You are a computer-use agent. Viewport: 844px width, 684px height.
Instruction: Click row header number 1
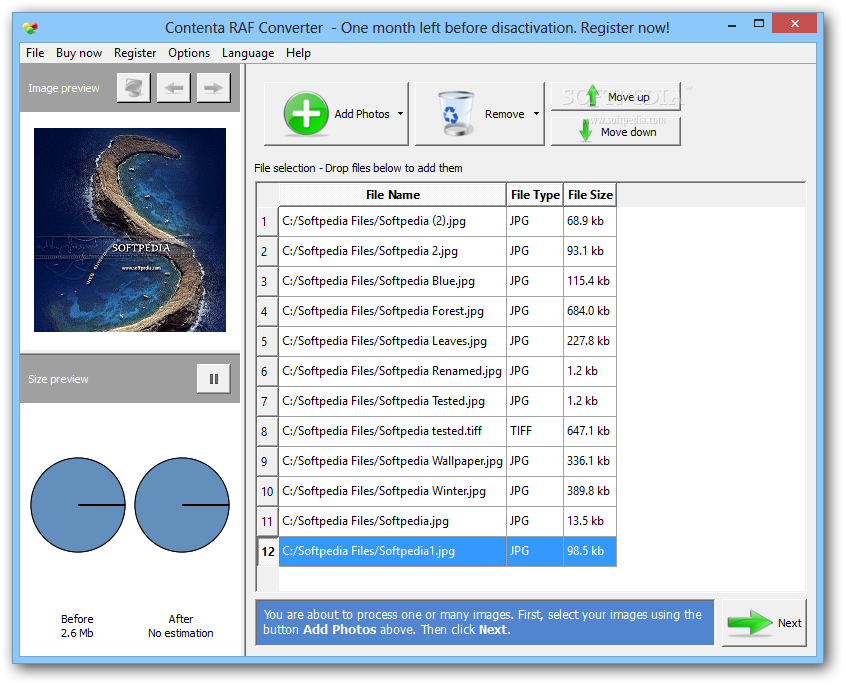[x=267, y=221]
